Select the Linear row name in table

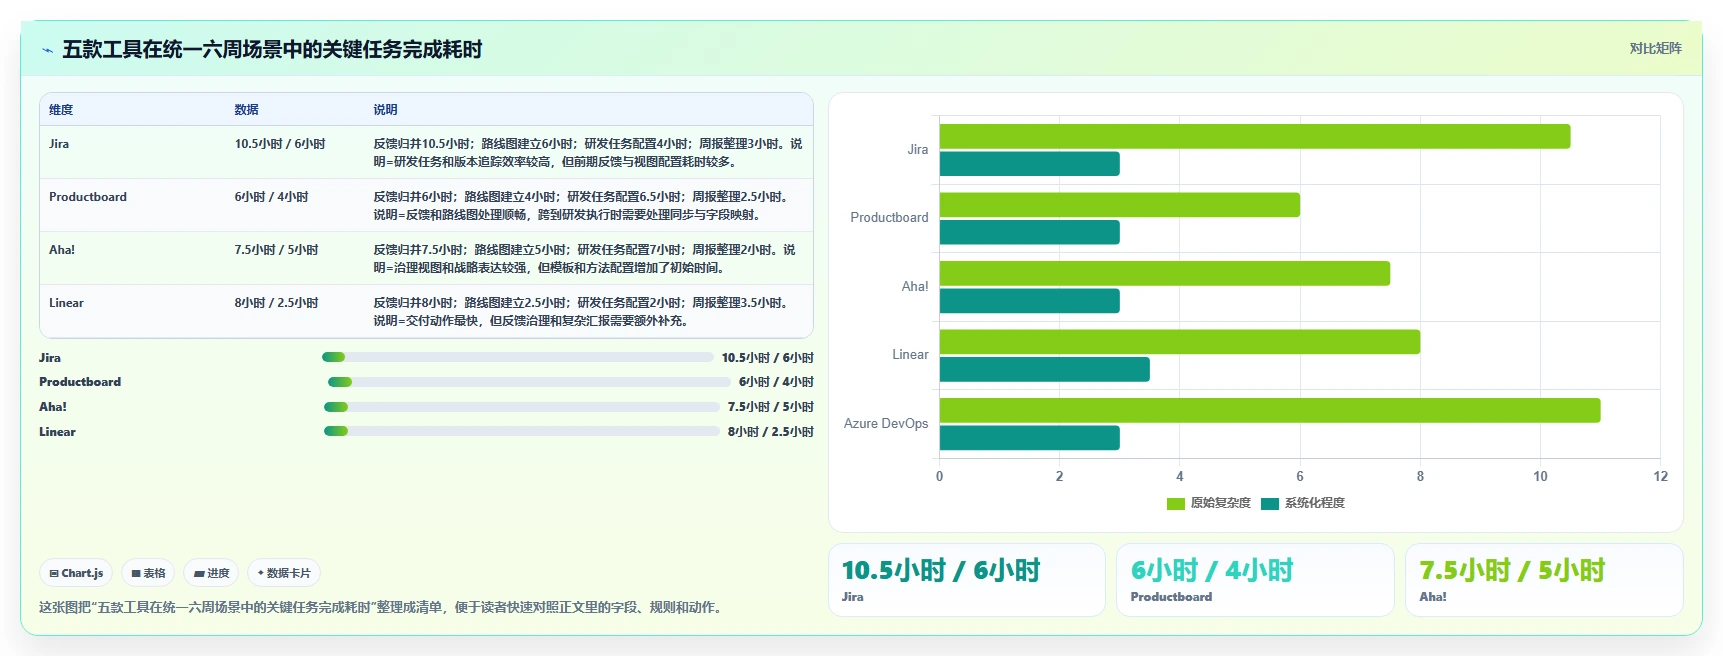(x=66, y=303)
